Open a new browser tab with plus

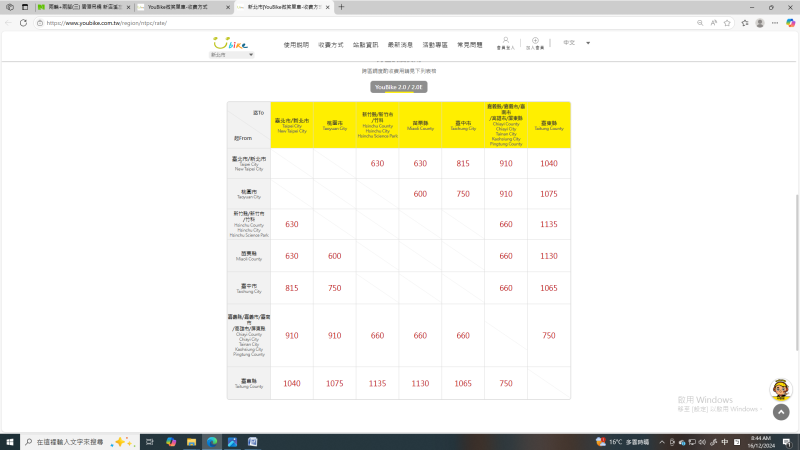pos(341,7)
